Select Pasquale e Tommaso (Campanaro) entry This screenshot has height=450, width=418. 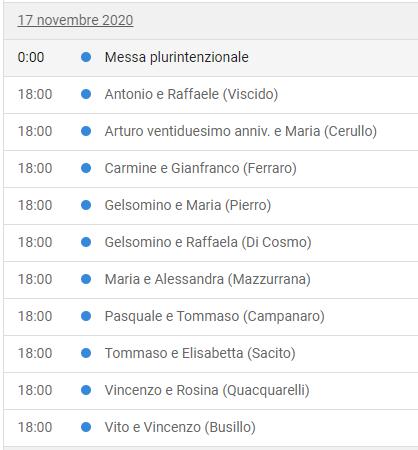pyautogui.click(x=215, y=316)
